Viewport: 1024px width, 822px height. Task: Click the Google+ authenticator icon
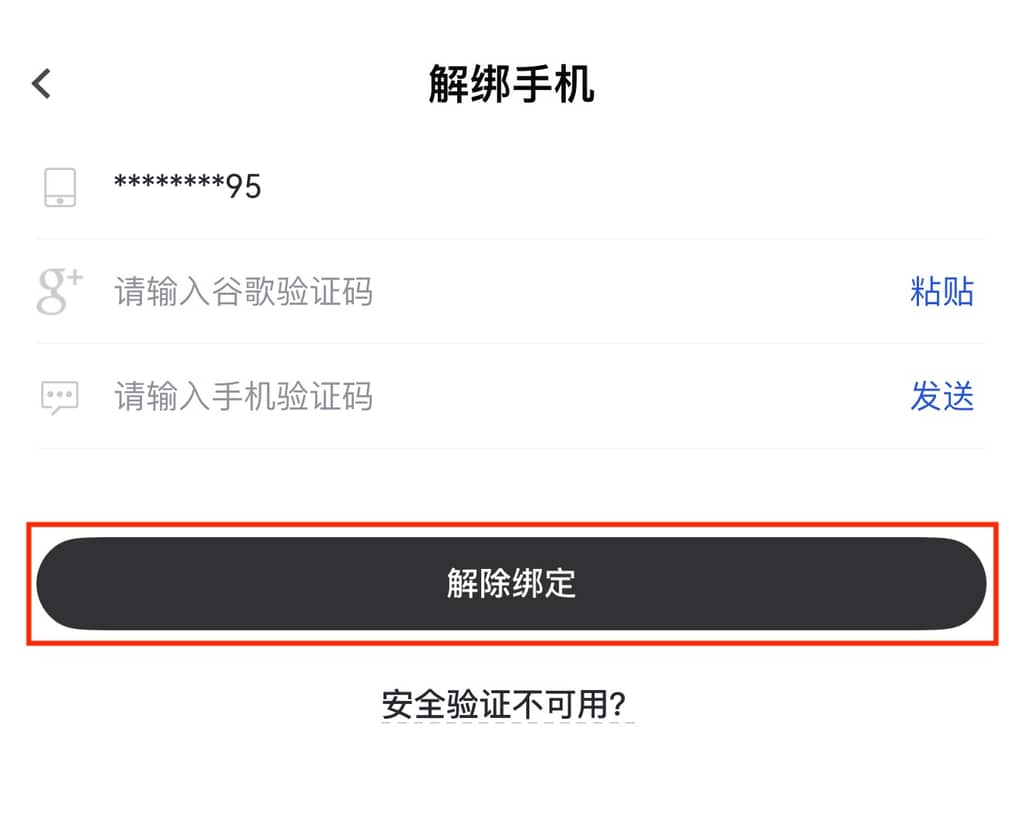(59, 292)
